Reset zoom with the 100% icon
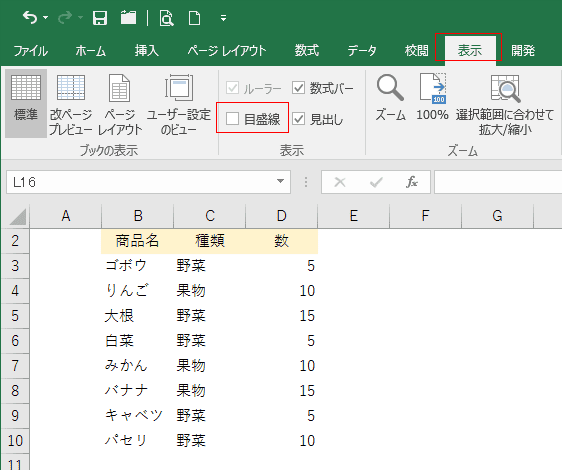The height and width of the screenshot is (470, 562). click(432, 97)
